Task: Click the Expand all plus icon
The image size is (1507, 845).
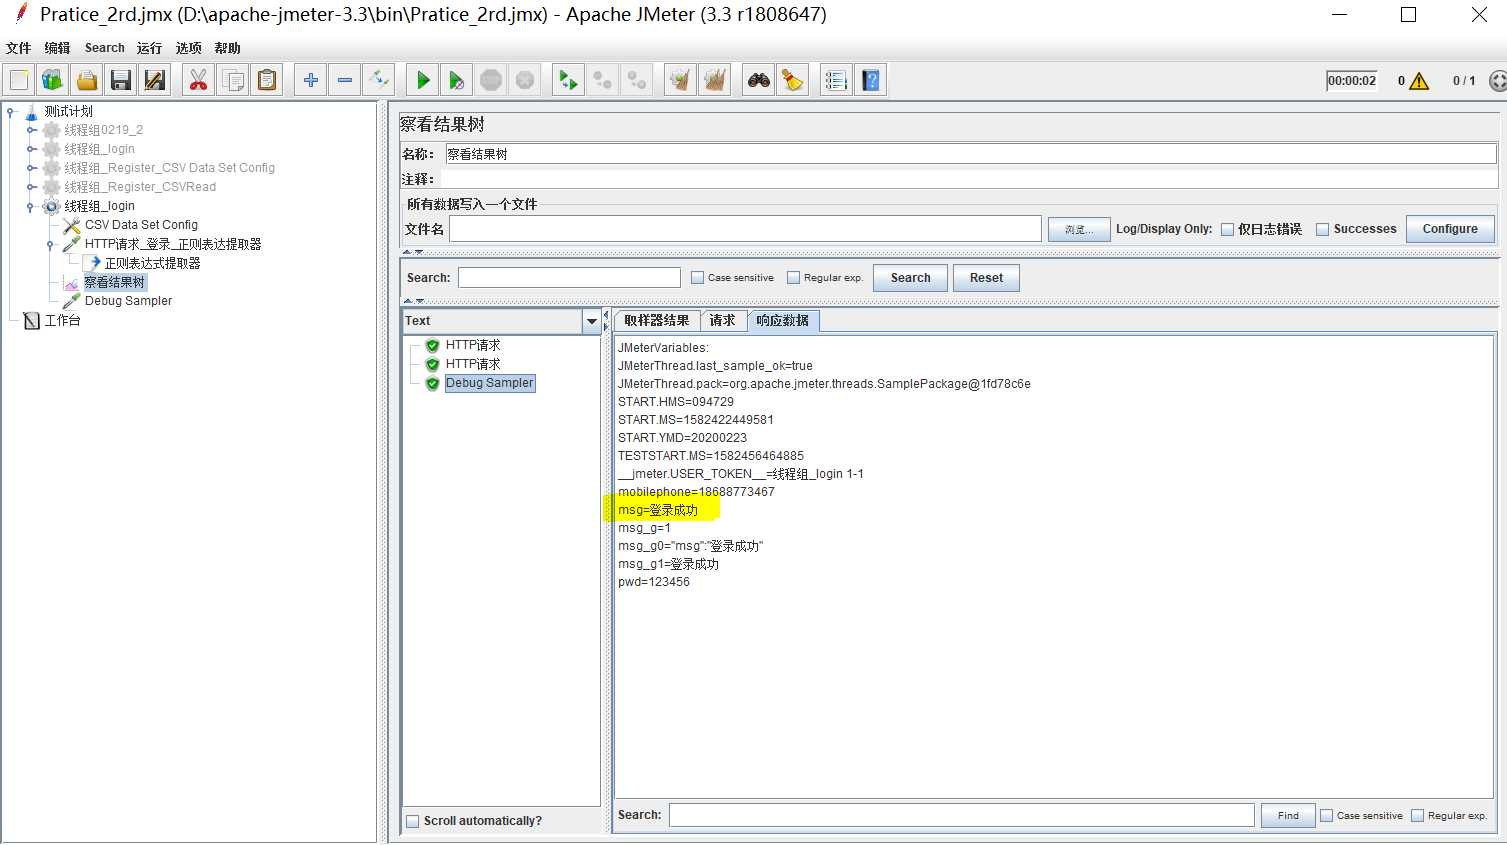Action: point(311,80)
